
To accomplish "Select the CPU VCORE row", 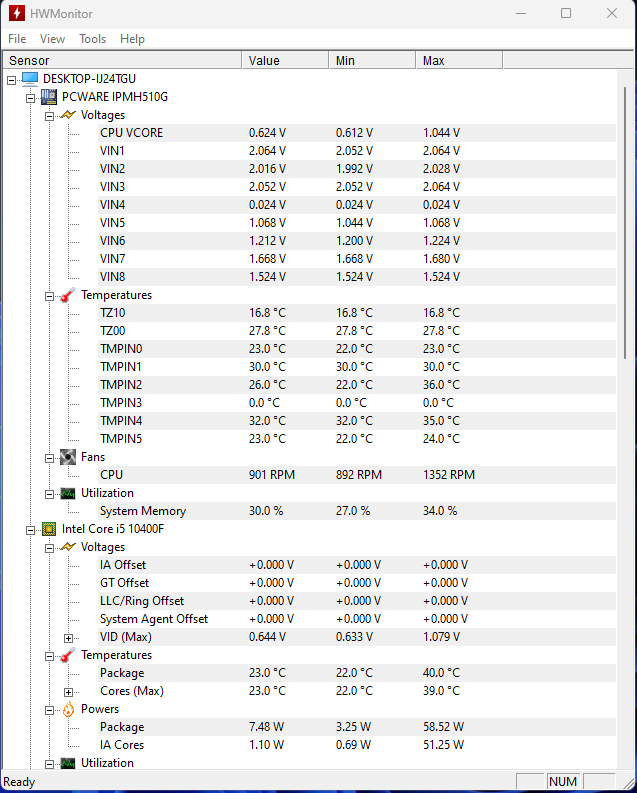I will (x=357, y=133).
